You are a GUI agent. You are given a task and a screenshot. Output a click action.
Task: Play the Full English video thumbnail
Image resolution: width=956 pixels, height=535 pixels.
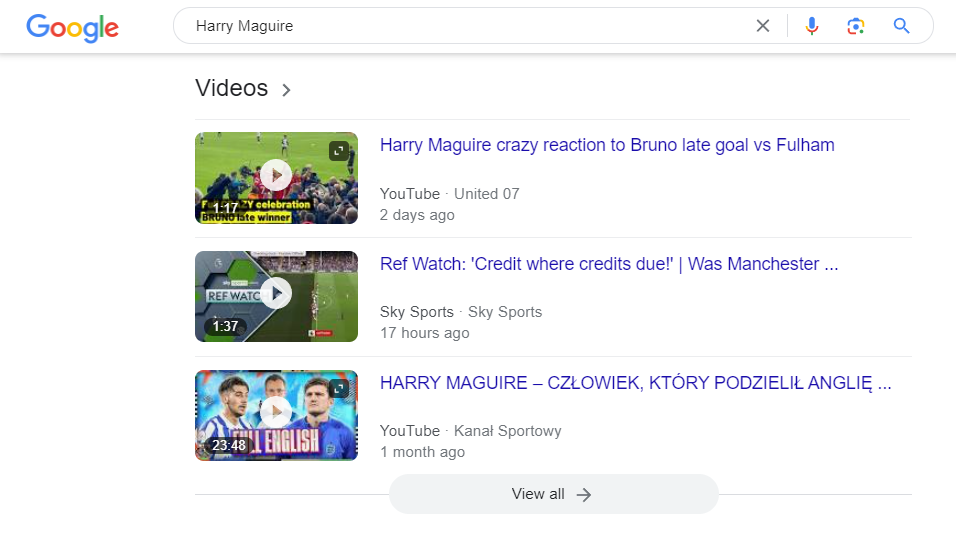[x=276, y=415]
